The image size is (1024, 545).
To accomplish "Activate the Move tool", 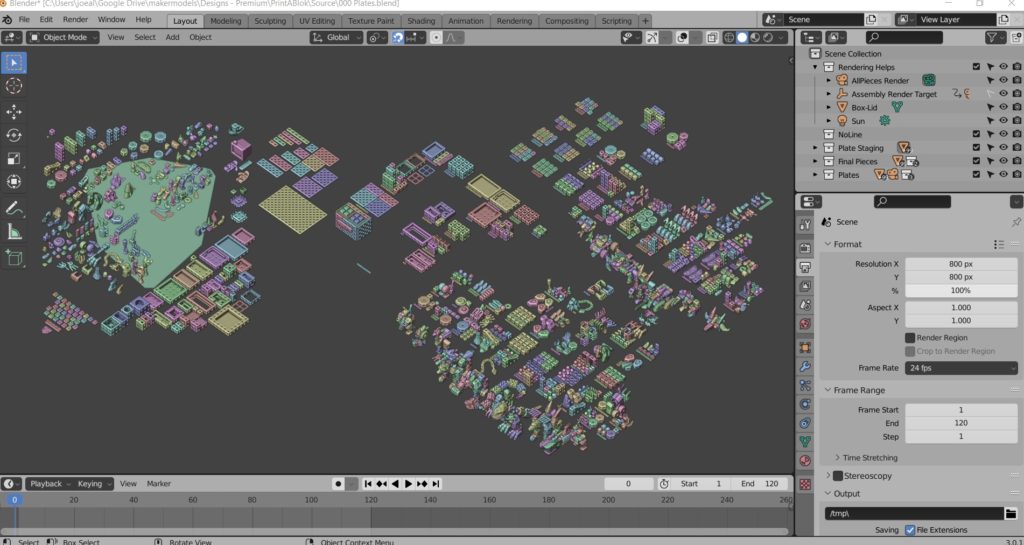I will pos(14,111).
